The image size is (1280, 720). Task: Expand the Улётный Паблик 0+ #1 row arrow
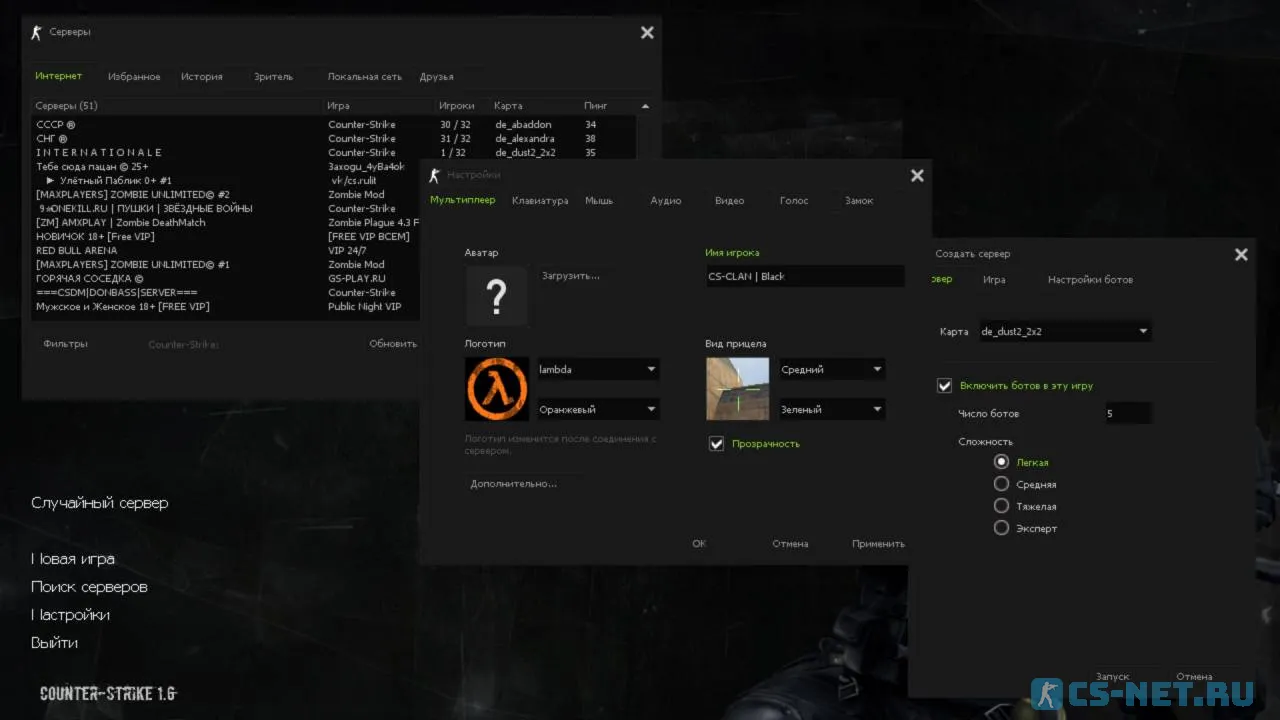[x=50, y=181]
